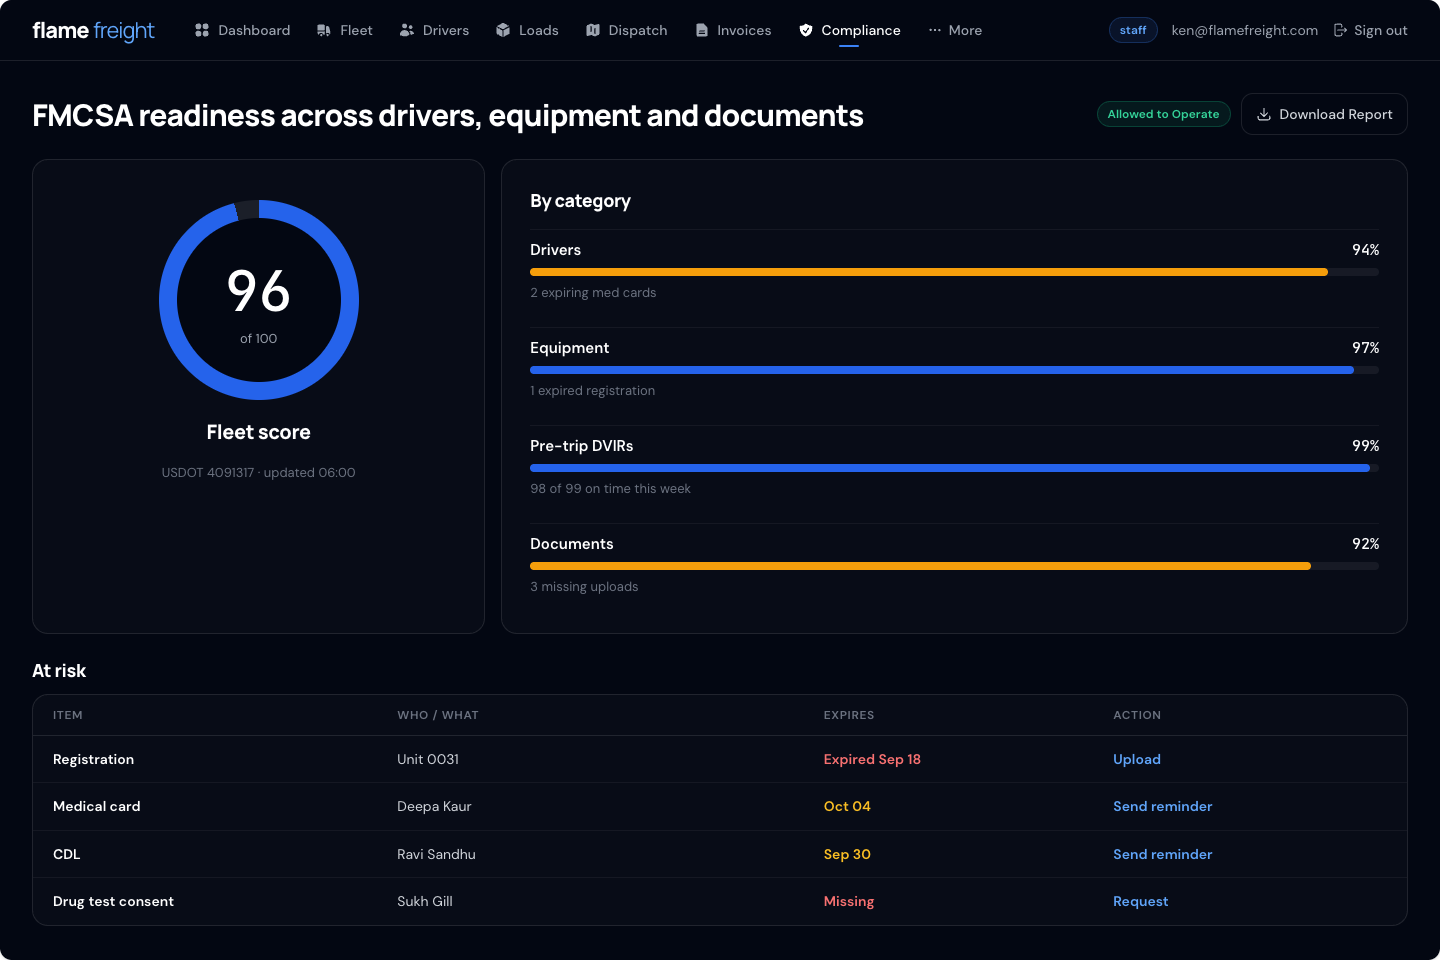Click the More ellipsis icon
The image size is (1440, 960).
coord(935,30)
